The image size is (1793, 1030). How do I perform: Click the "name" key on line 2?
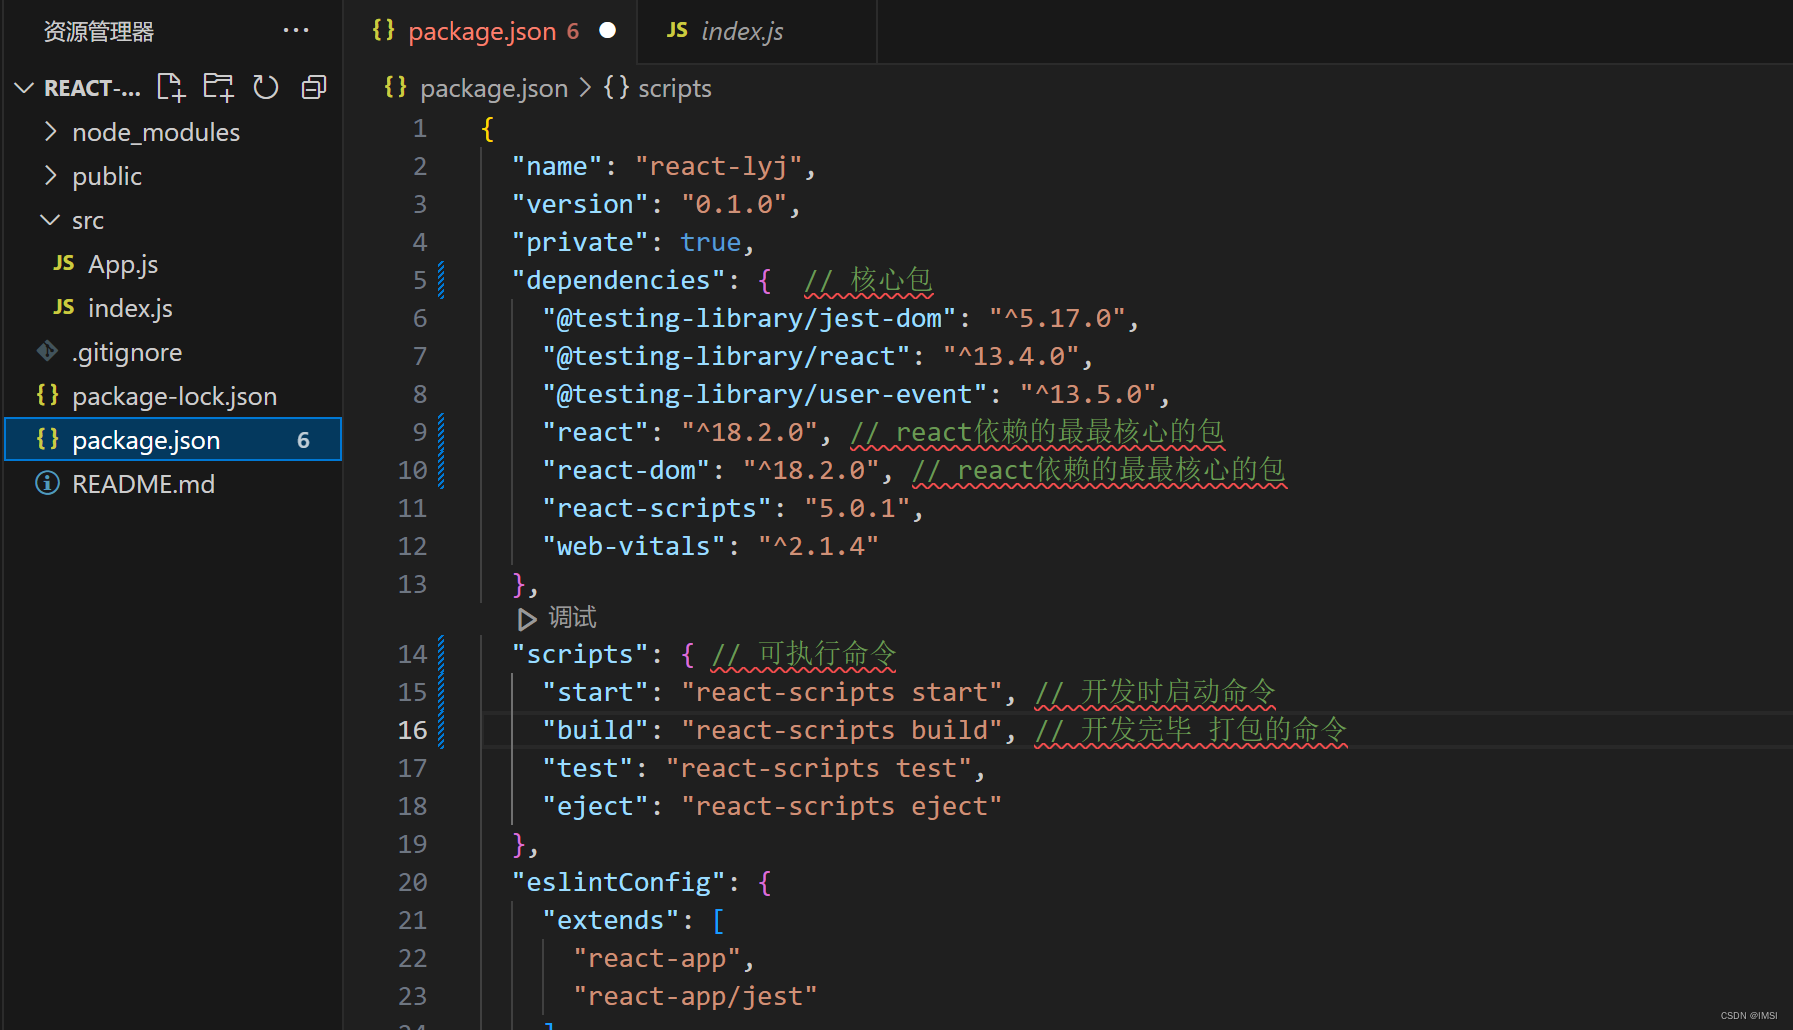coord(557,166)
